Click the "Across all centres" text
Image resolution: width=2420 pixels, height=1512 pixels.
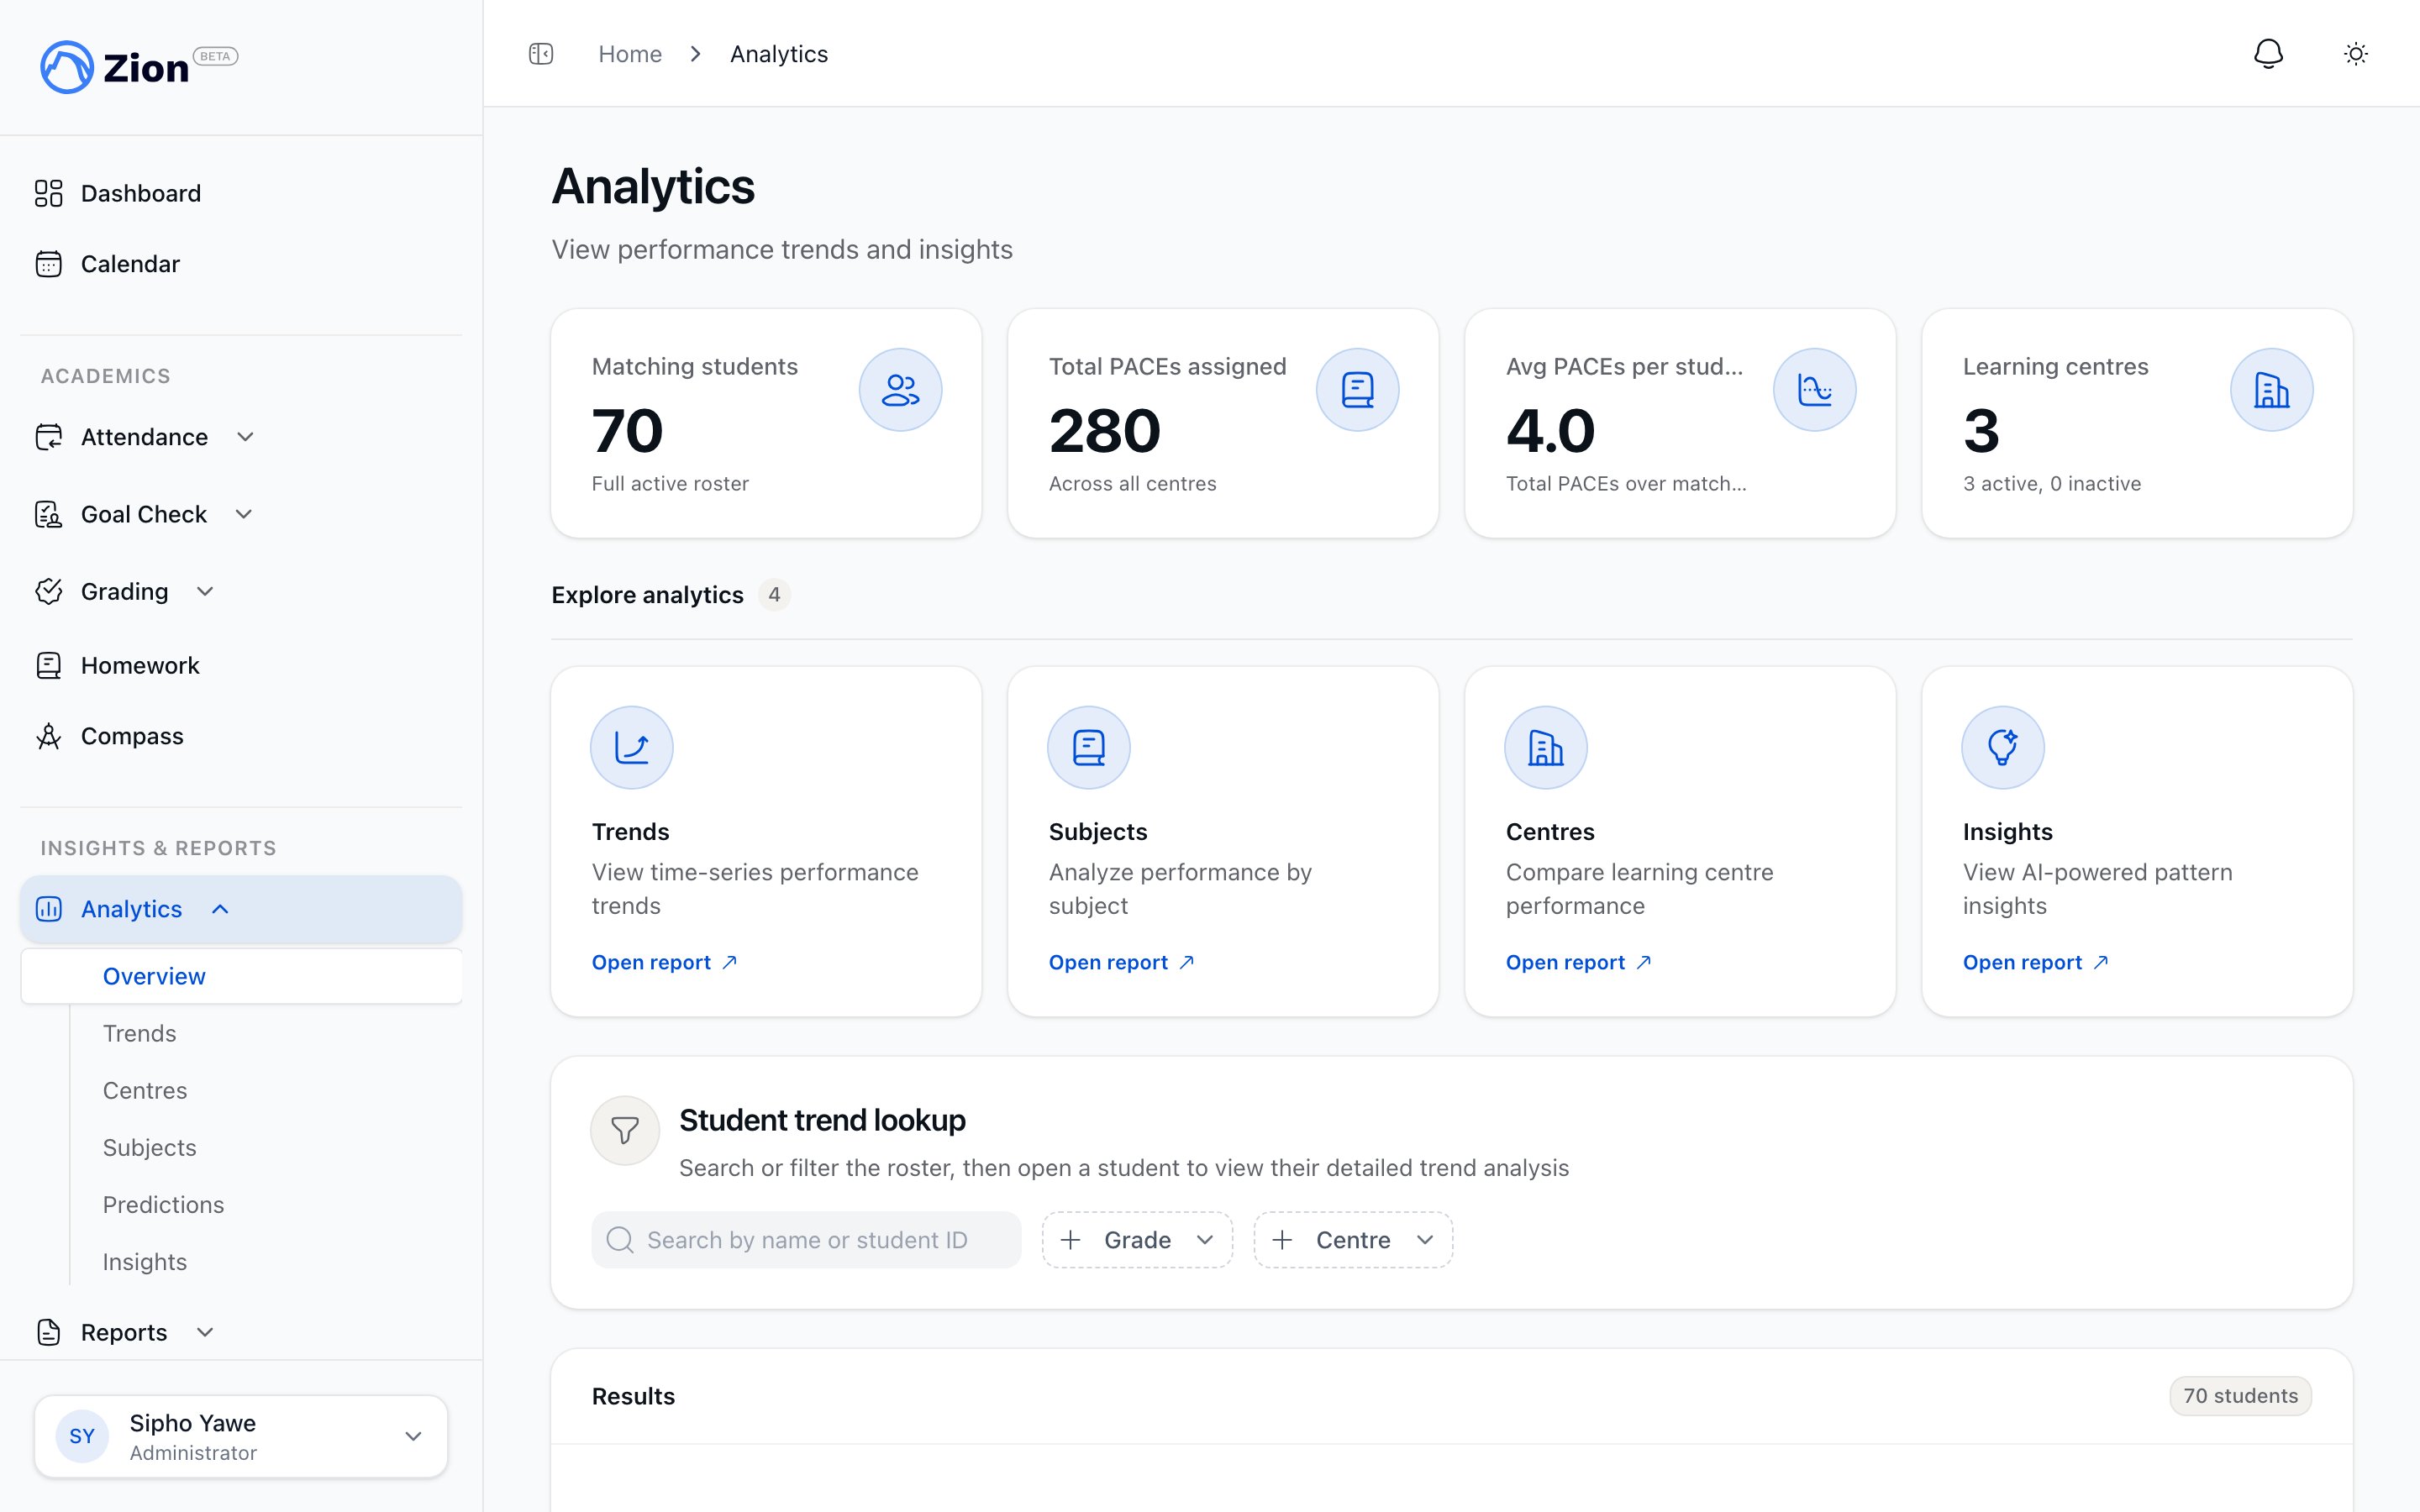point(1132,484)
